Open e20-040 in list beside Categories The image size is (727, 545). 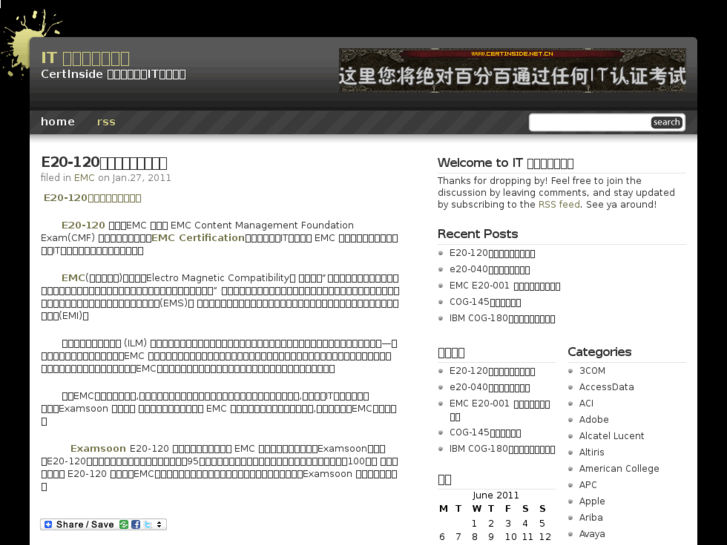[x=489, y=387]
